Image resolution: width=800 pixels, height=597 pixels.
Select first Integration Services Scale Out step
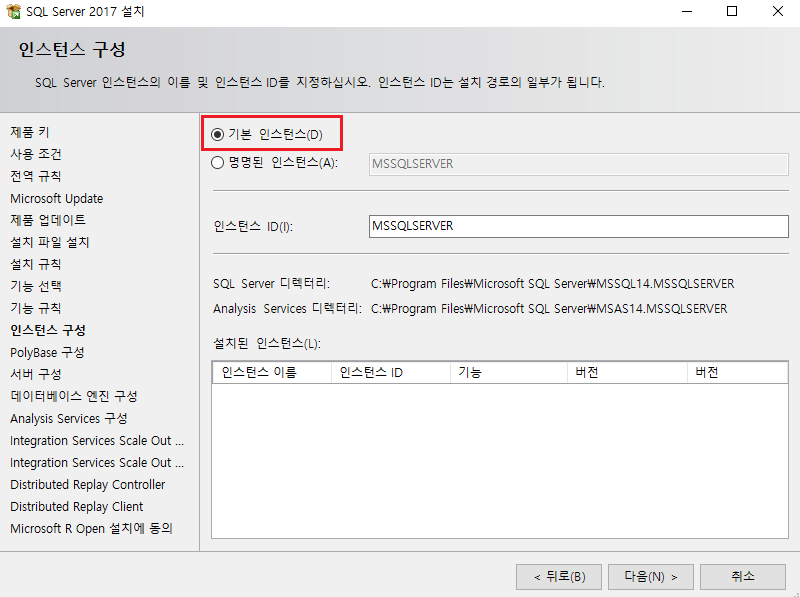[97, 440]
